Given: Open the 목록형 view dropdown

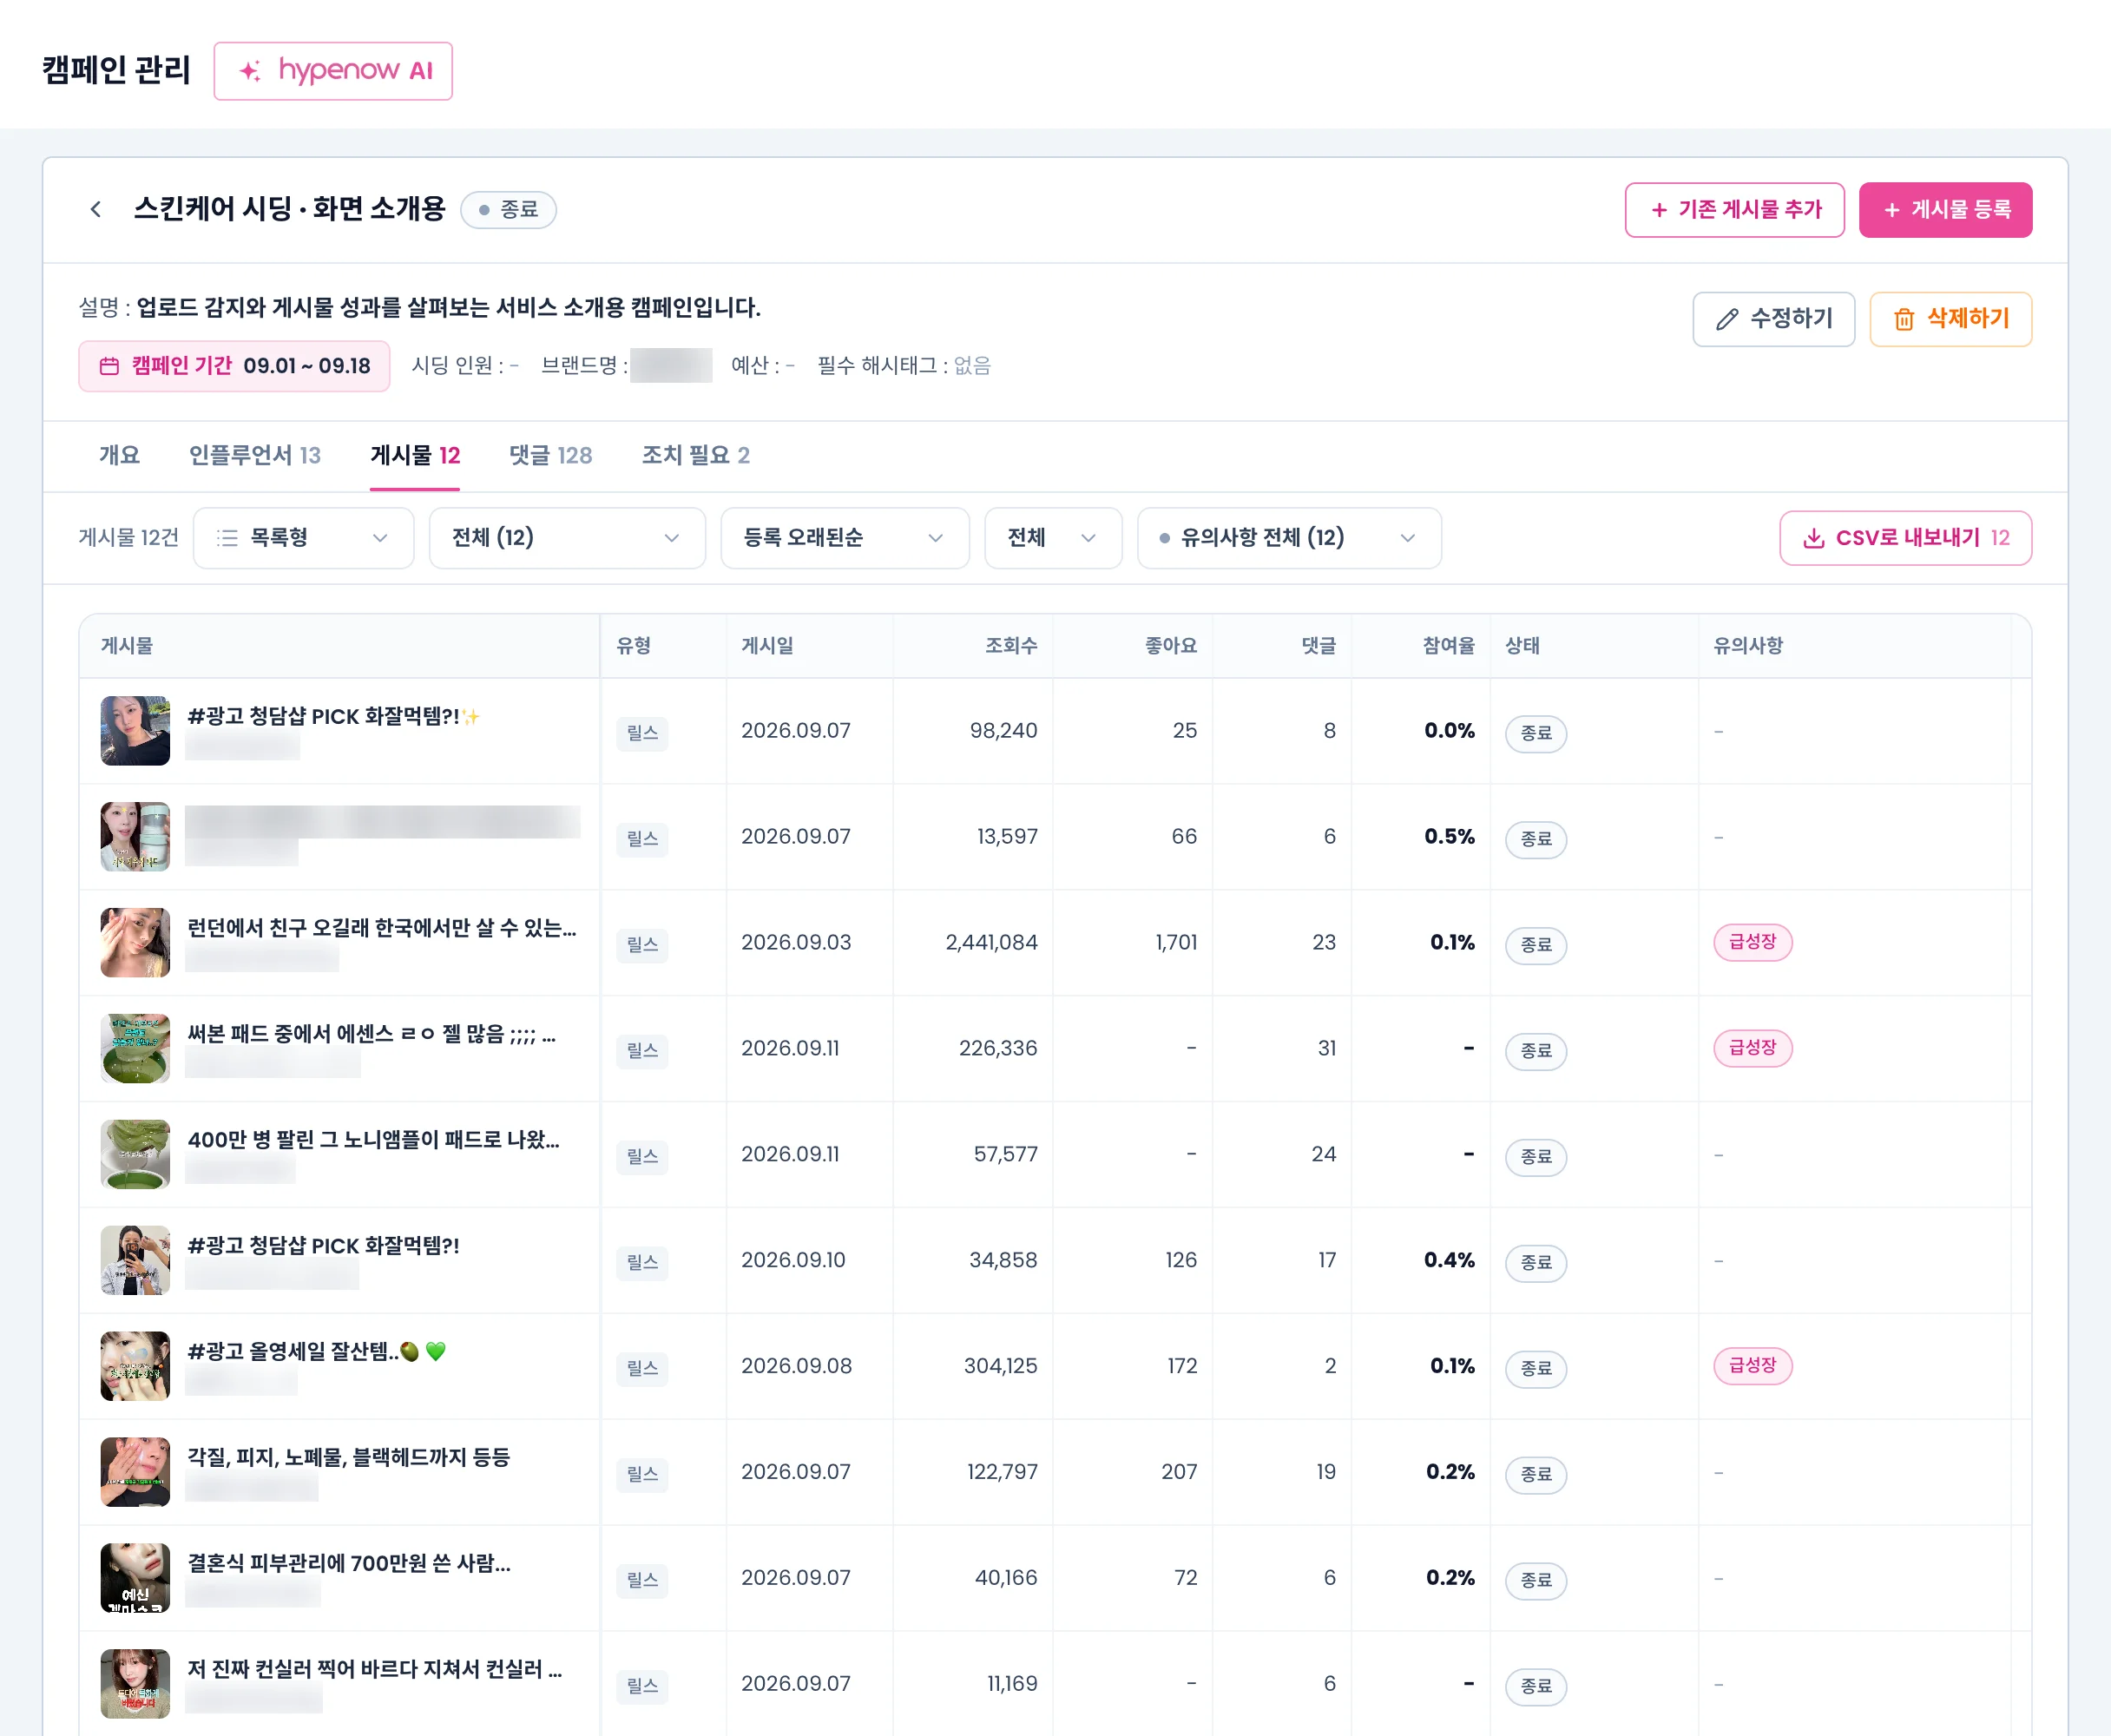Looking at the screenshot, I should (x=303, y=538).
